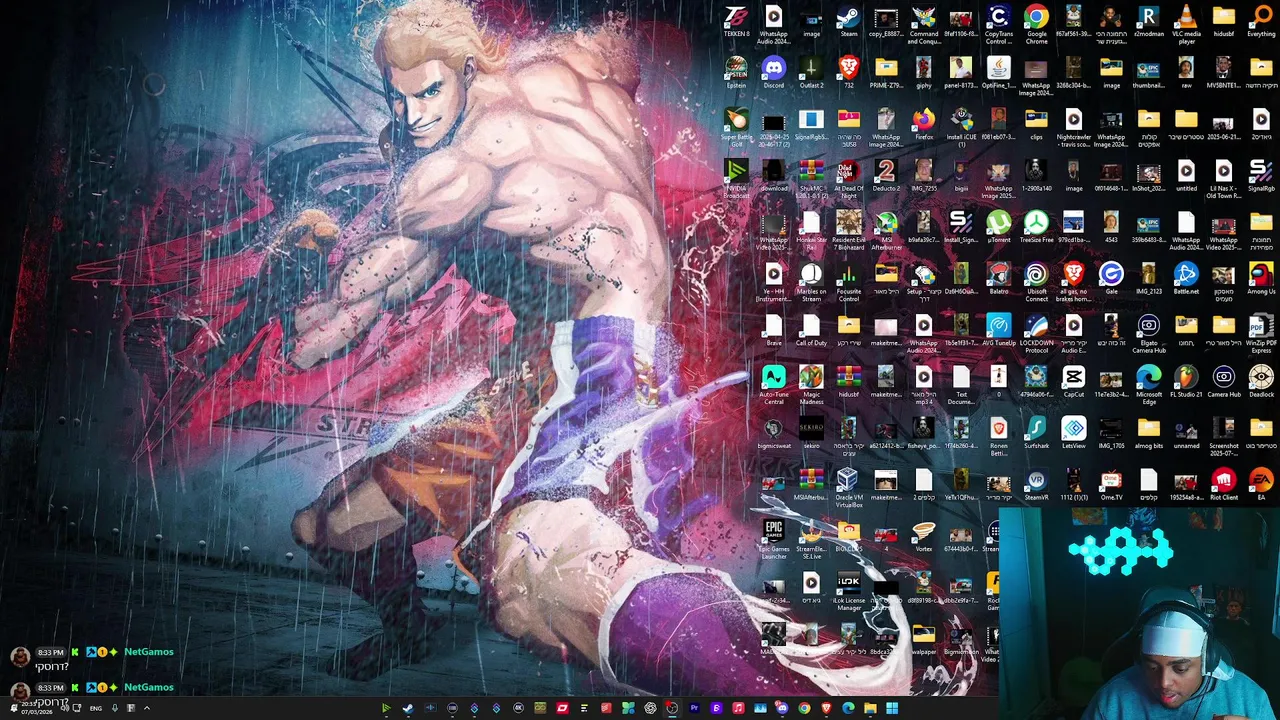This screenshot has height=720, width=1280.
Task: Open the Ubisoft Connect shortcut
Action: click(x=1036, y=282)
